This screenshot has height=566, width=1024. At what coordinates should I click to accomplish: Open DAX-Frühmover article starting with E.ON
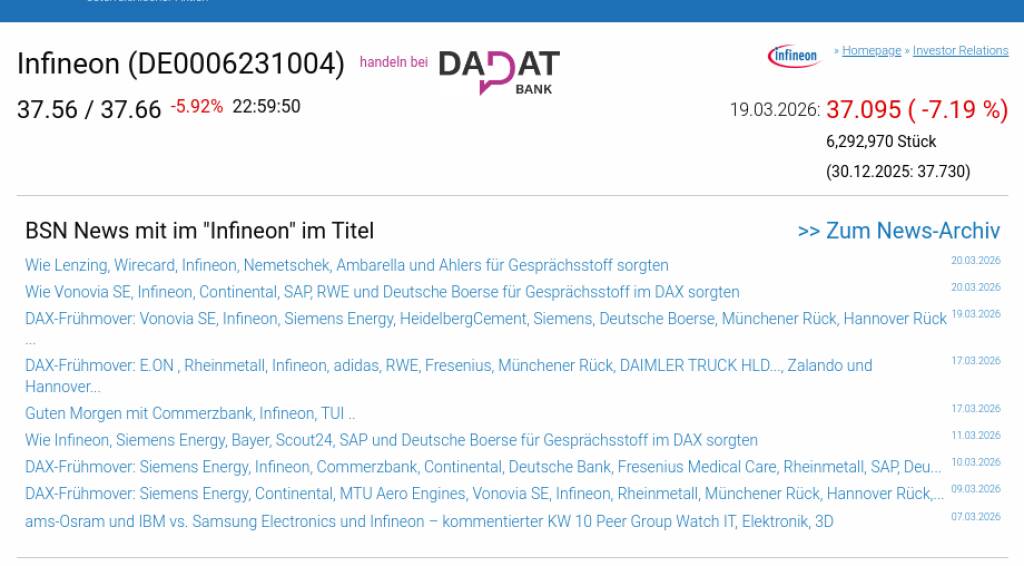coord(448,366)
